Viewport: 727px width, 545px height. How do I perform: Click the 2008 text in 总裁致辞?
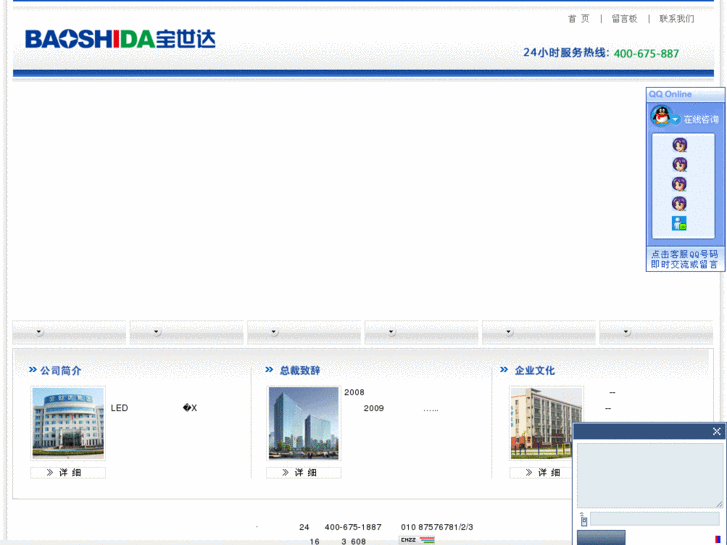pos(354,392)
